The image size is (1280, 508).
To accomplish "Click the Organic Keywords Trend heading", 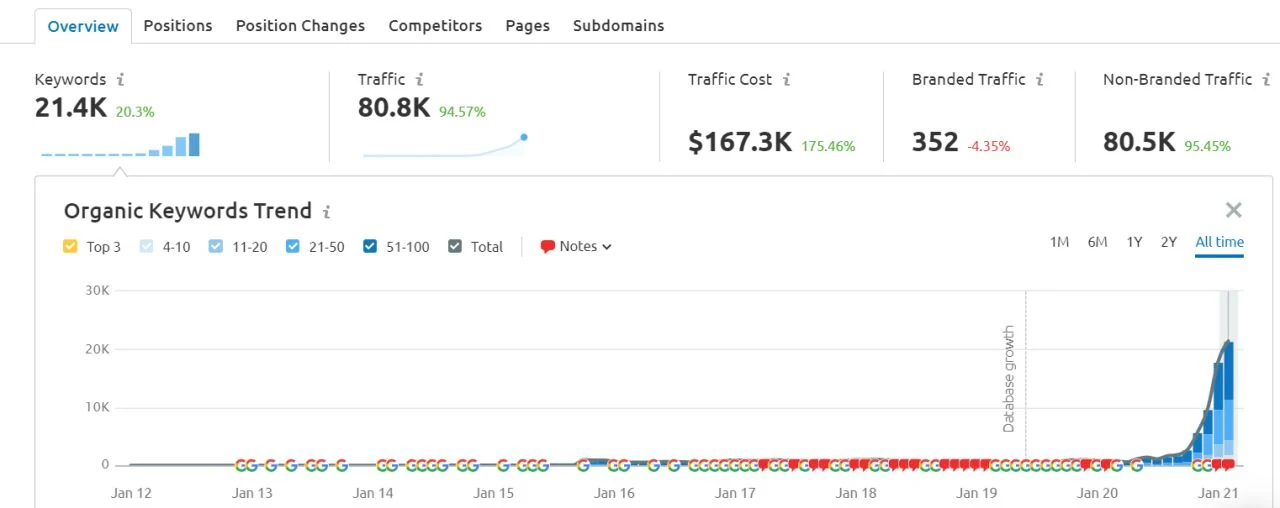I will point(188,211).
